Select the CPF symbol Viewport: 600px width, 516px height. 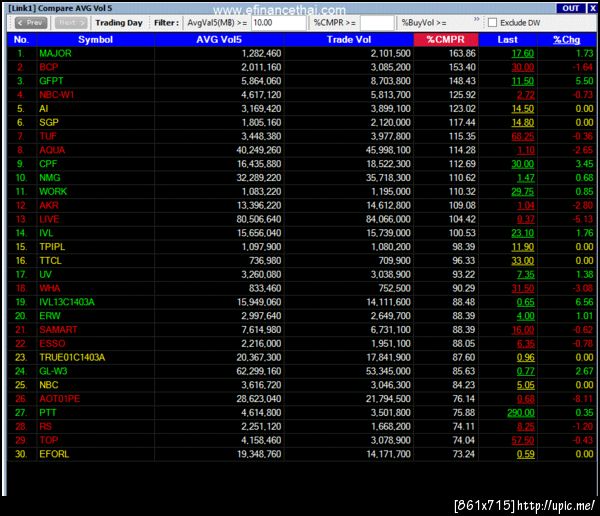coord(48,164)
